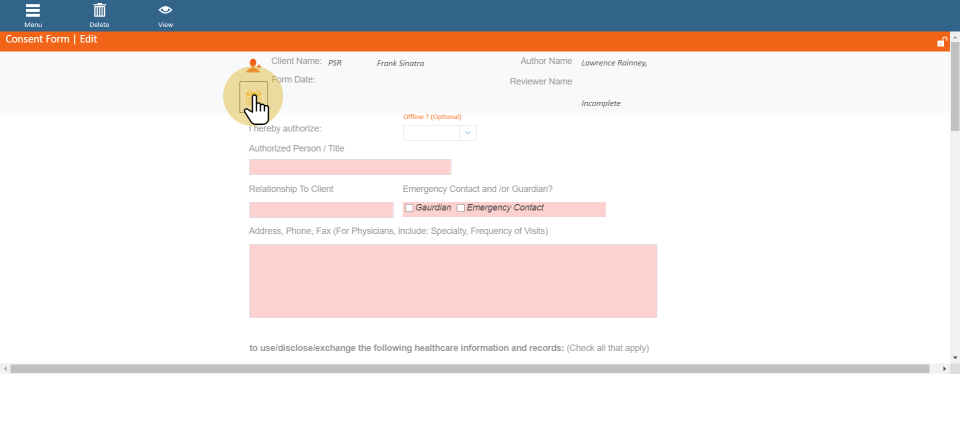Screen dimensions: 960x442
Task: Click the horizontal scrollbar left arrow
Action: point(5,369)
